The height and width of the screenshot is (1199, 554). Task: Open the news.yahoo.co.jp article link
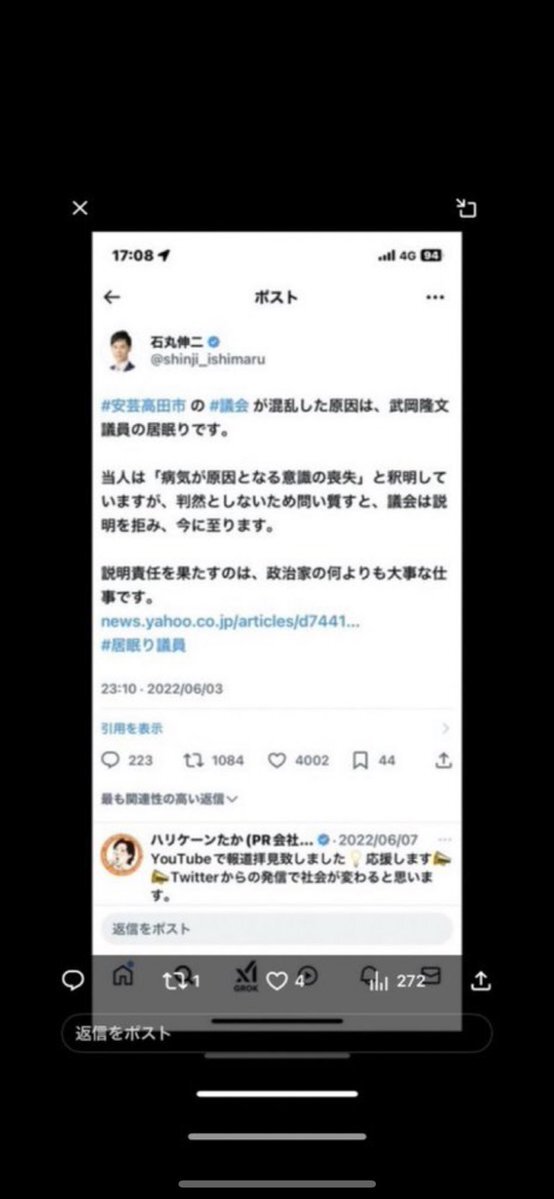coord(230,621)
